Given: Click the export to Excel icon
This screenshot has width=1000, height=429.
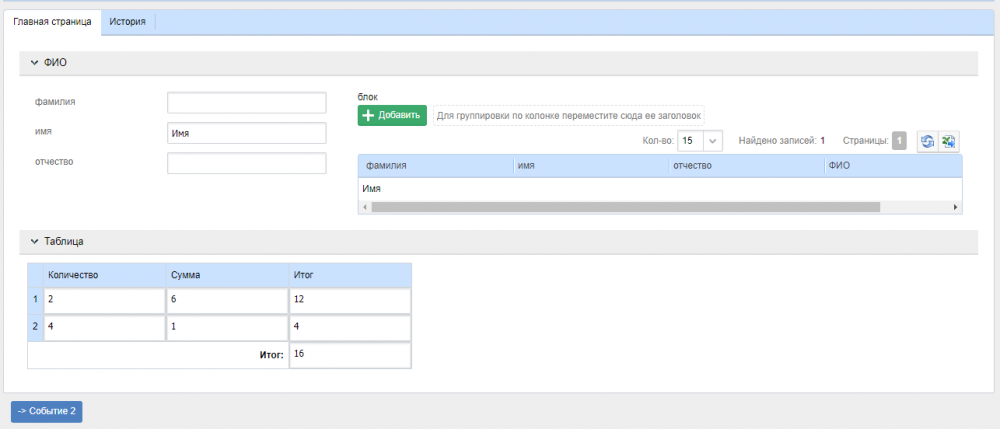Looking at the screenshot, I should (x=948, y=142).
